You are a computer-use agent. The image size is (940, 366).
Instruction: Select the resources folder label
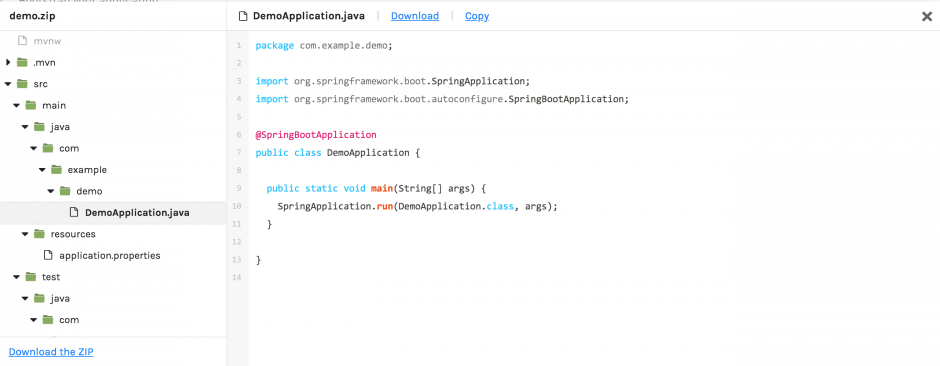(73, 234)
